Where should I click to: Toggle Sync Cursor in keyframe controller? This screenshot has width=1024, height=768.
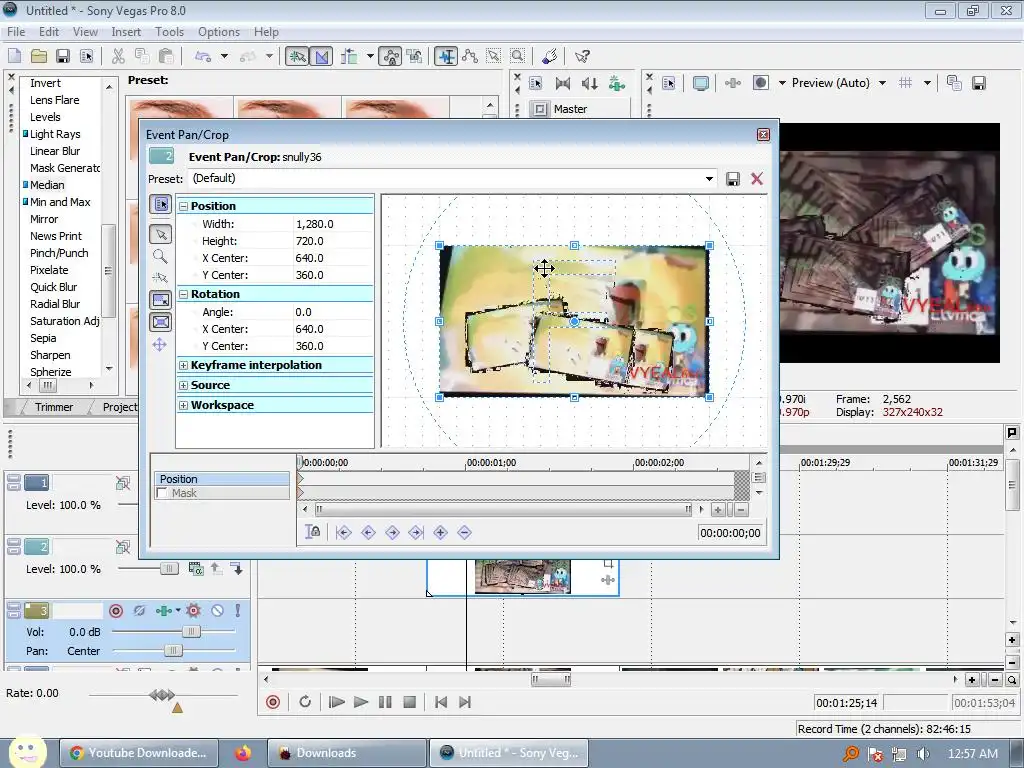click(313, 532)
